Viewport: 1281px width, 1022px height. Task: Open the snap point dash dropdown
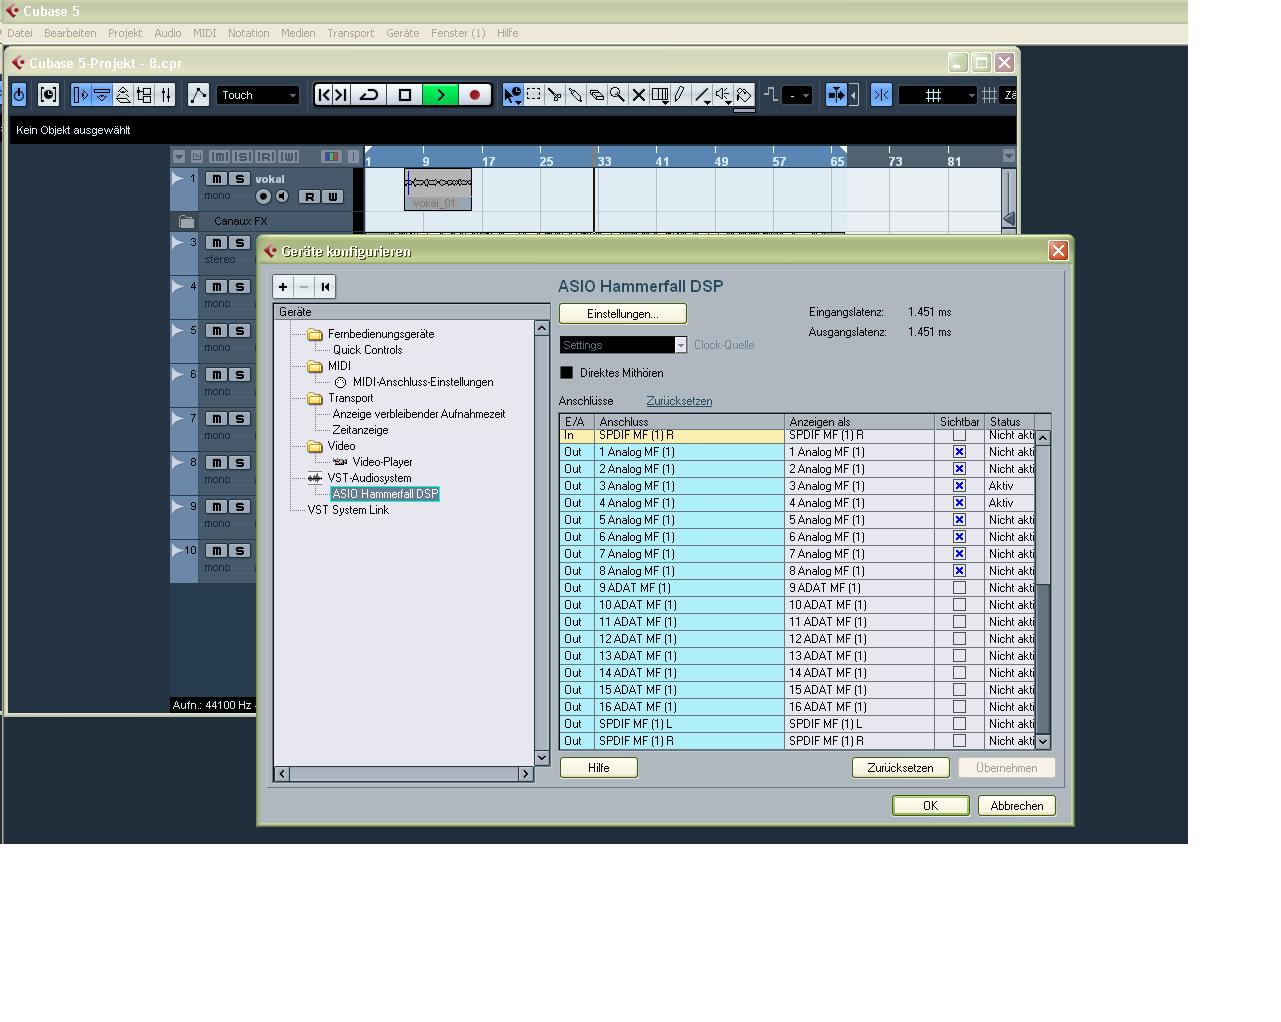[797, 95]
